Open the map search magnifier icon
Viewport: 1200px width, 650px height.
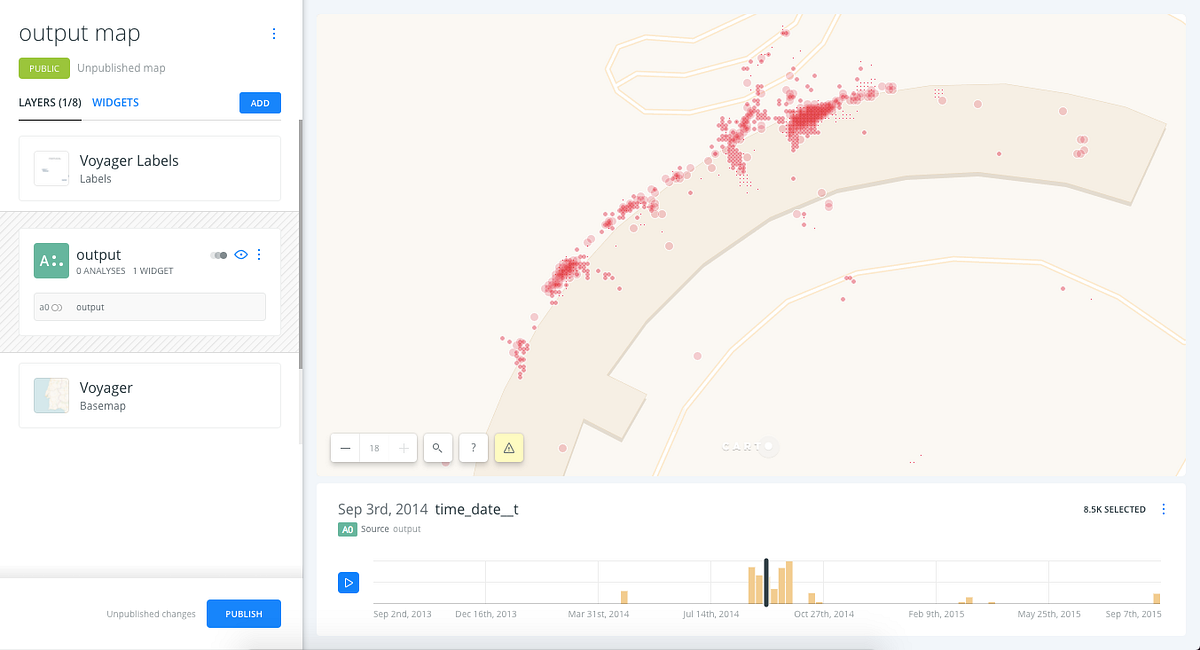[x=438, y=447]
